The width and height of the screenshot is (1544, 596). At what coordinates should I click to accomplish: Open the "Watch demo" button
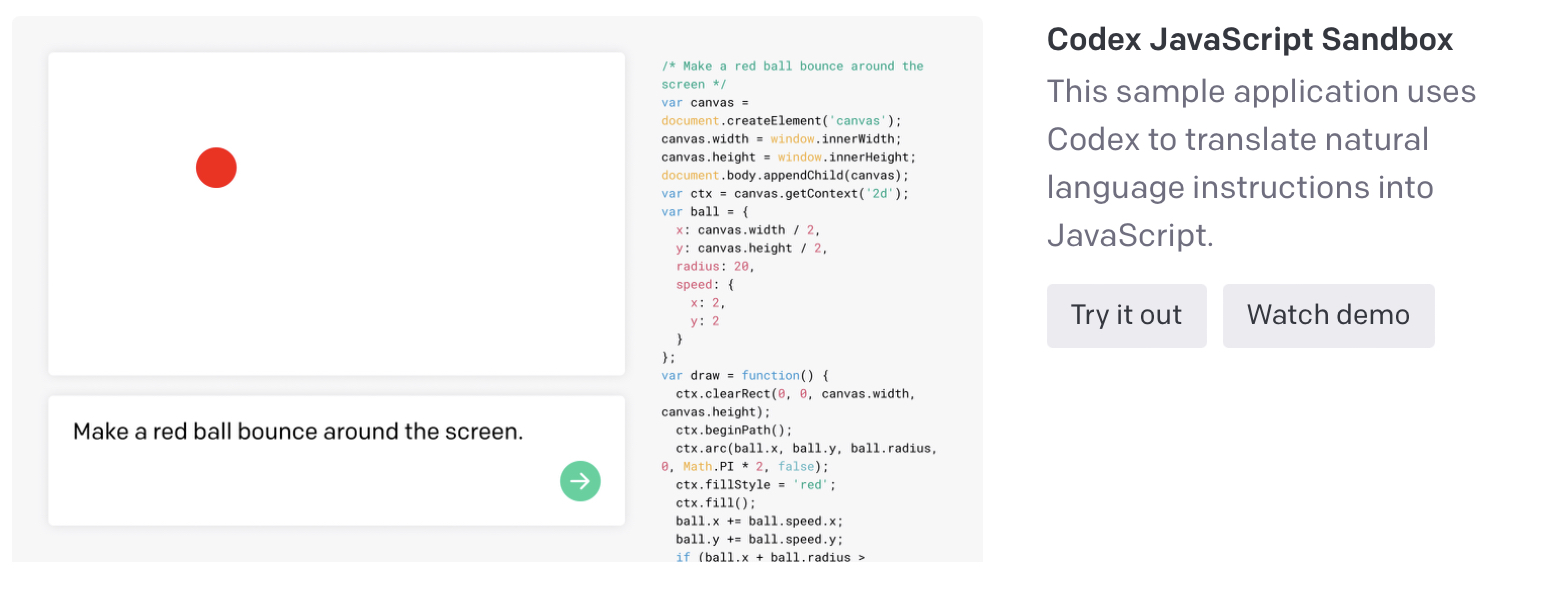[1328, 315]
